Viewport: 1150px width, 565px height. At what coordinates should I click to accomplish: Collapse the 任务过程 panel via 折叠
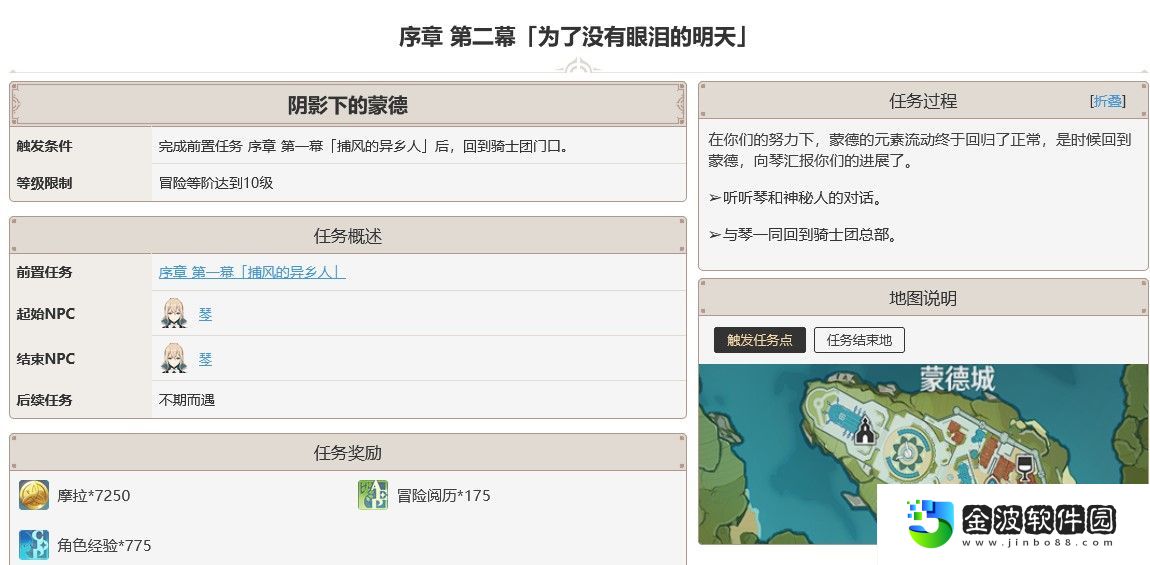pyautogui.click(x=1107, y=101)
